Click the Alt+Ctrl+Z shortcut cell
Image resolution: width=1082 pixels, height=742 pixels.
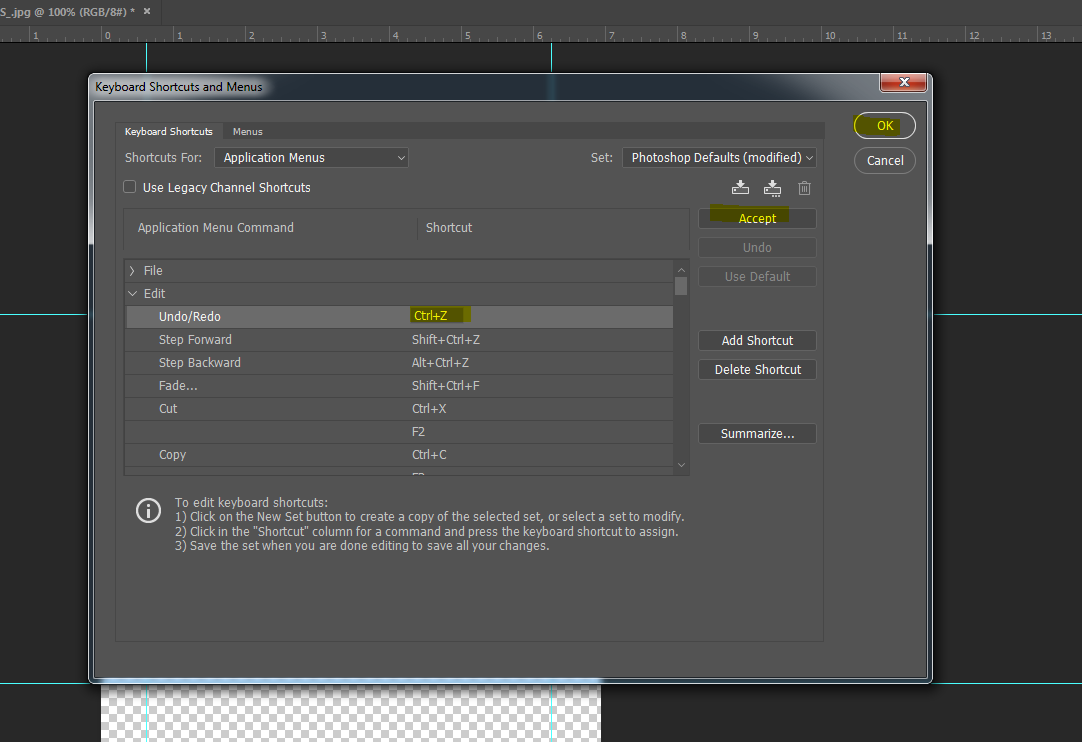440,362
